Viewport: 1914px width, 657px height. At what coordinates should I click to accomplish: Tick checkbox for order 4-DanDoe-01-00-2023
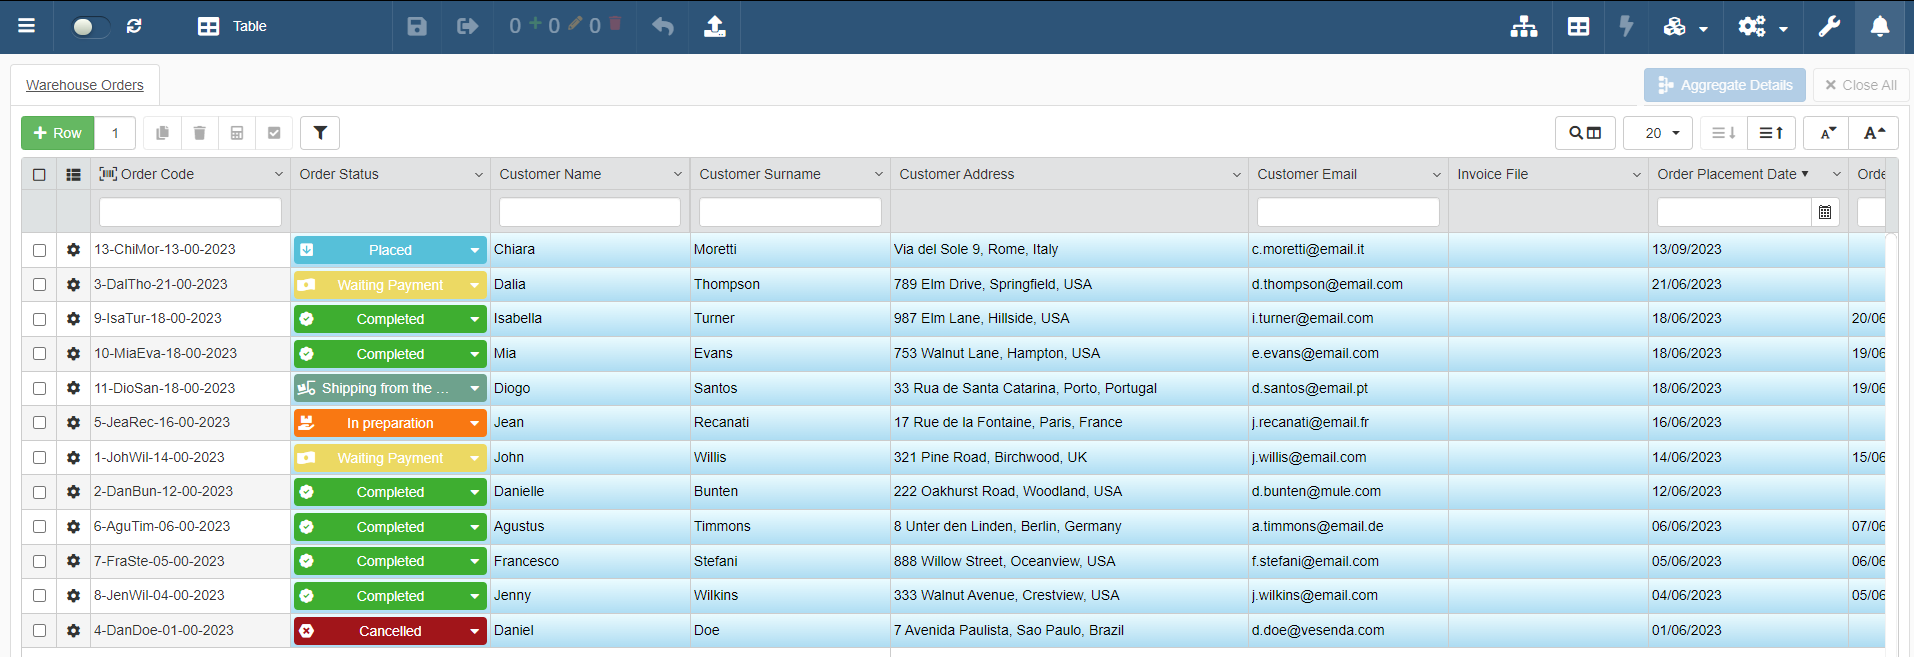tap(39, 631)
